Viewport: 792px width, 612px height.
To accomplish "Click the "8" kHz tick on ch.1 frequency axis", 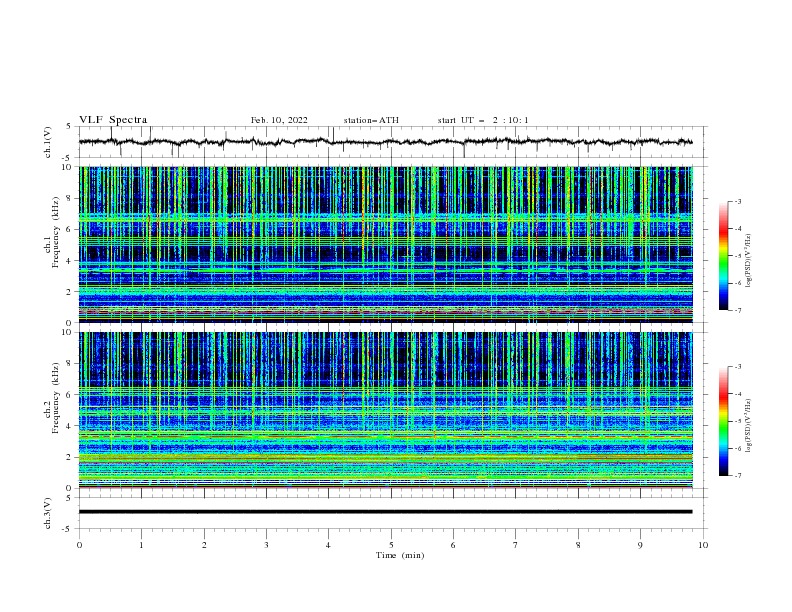I will coord(71,198).
